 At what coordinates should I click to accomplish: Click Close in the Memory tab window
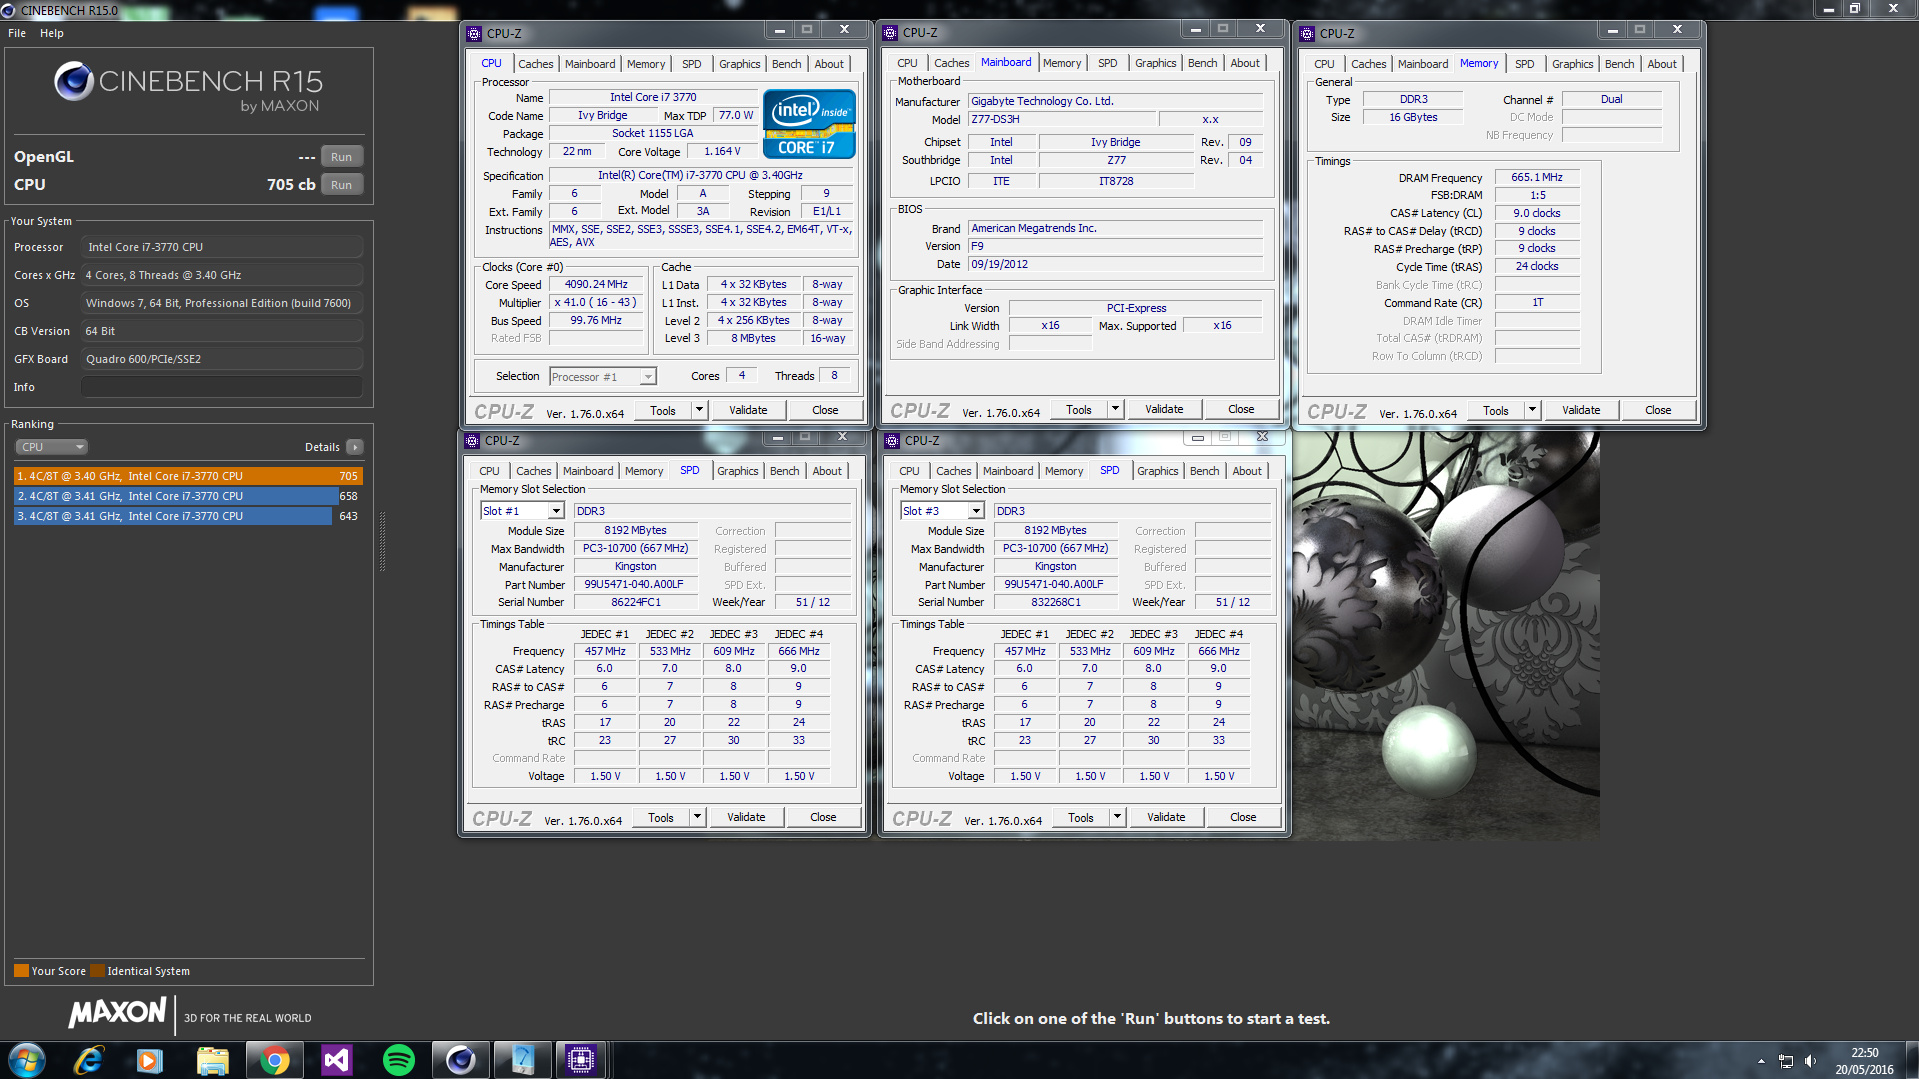(1658, 410)
